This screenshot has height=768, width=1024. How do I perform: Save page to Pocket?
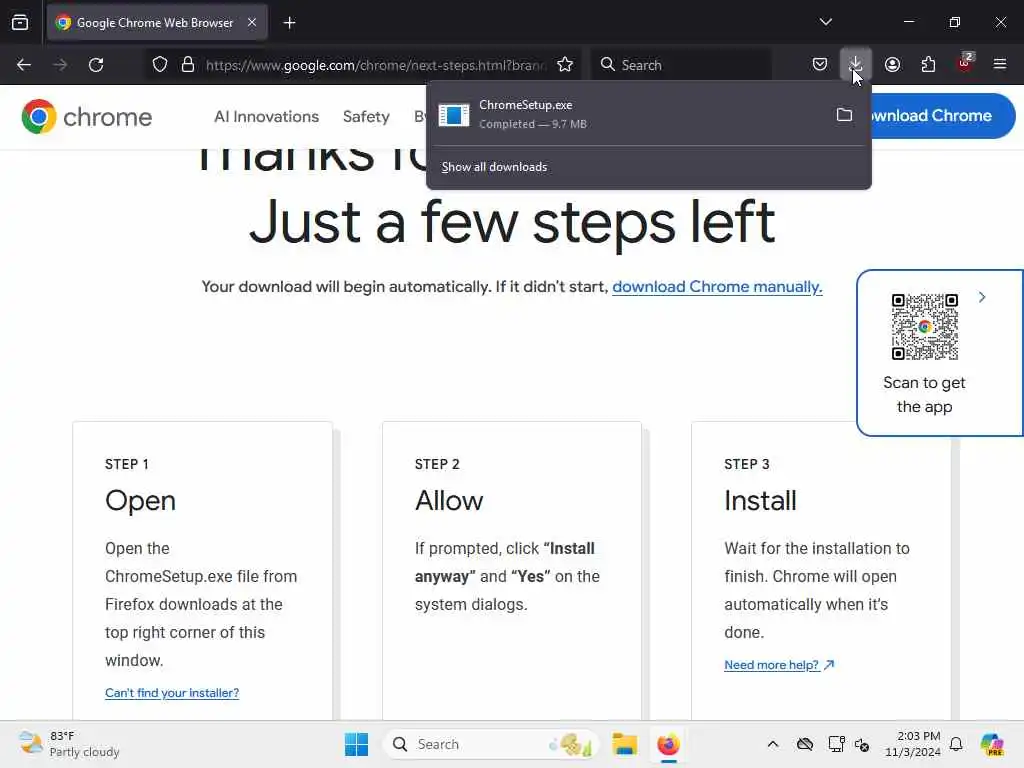point(820,65)
